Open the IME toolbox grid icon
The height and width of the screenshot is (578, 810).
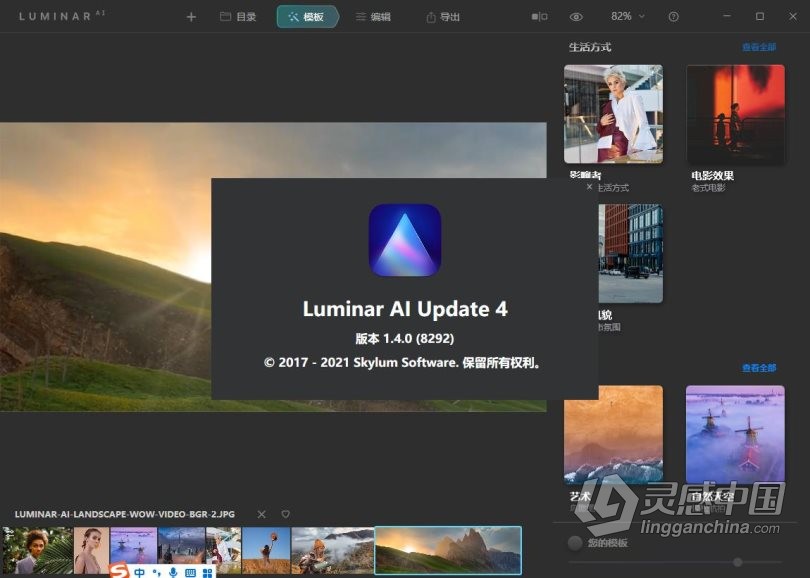208,572
